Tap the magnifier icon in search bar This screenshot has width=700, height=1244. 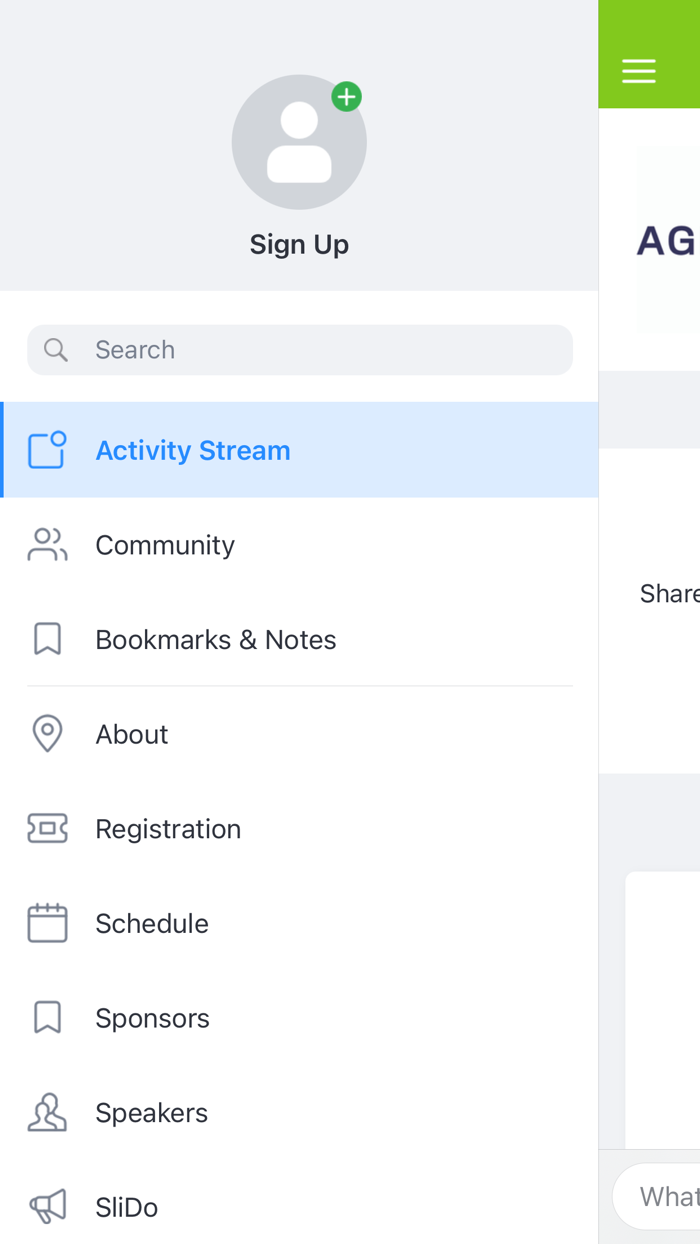(56, 350)
